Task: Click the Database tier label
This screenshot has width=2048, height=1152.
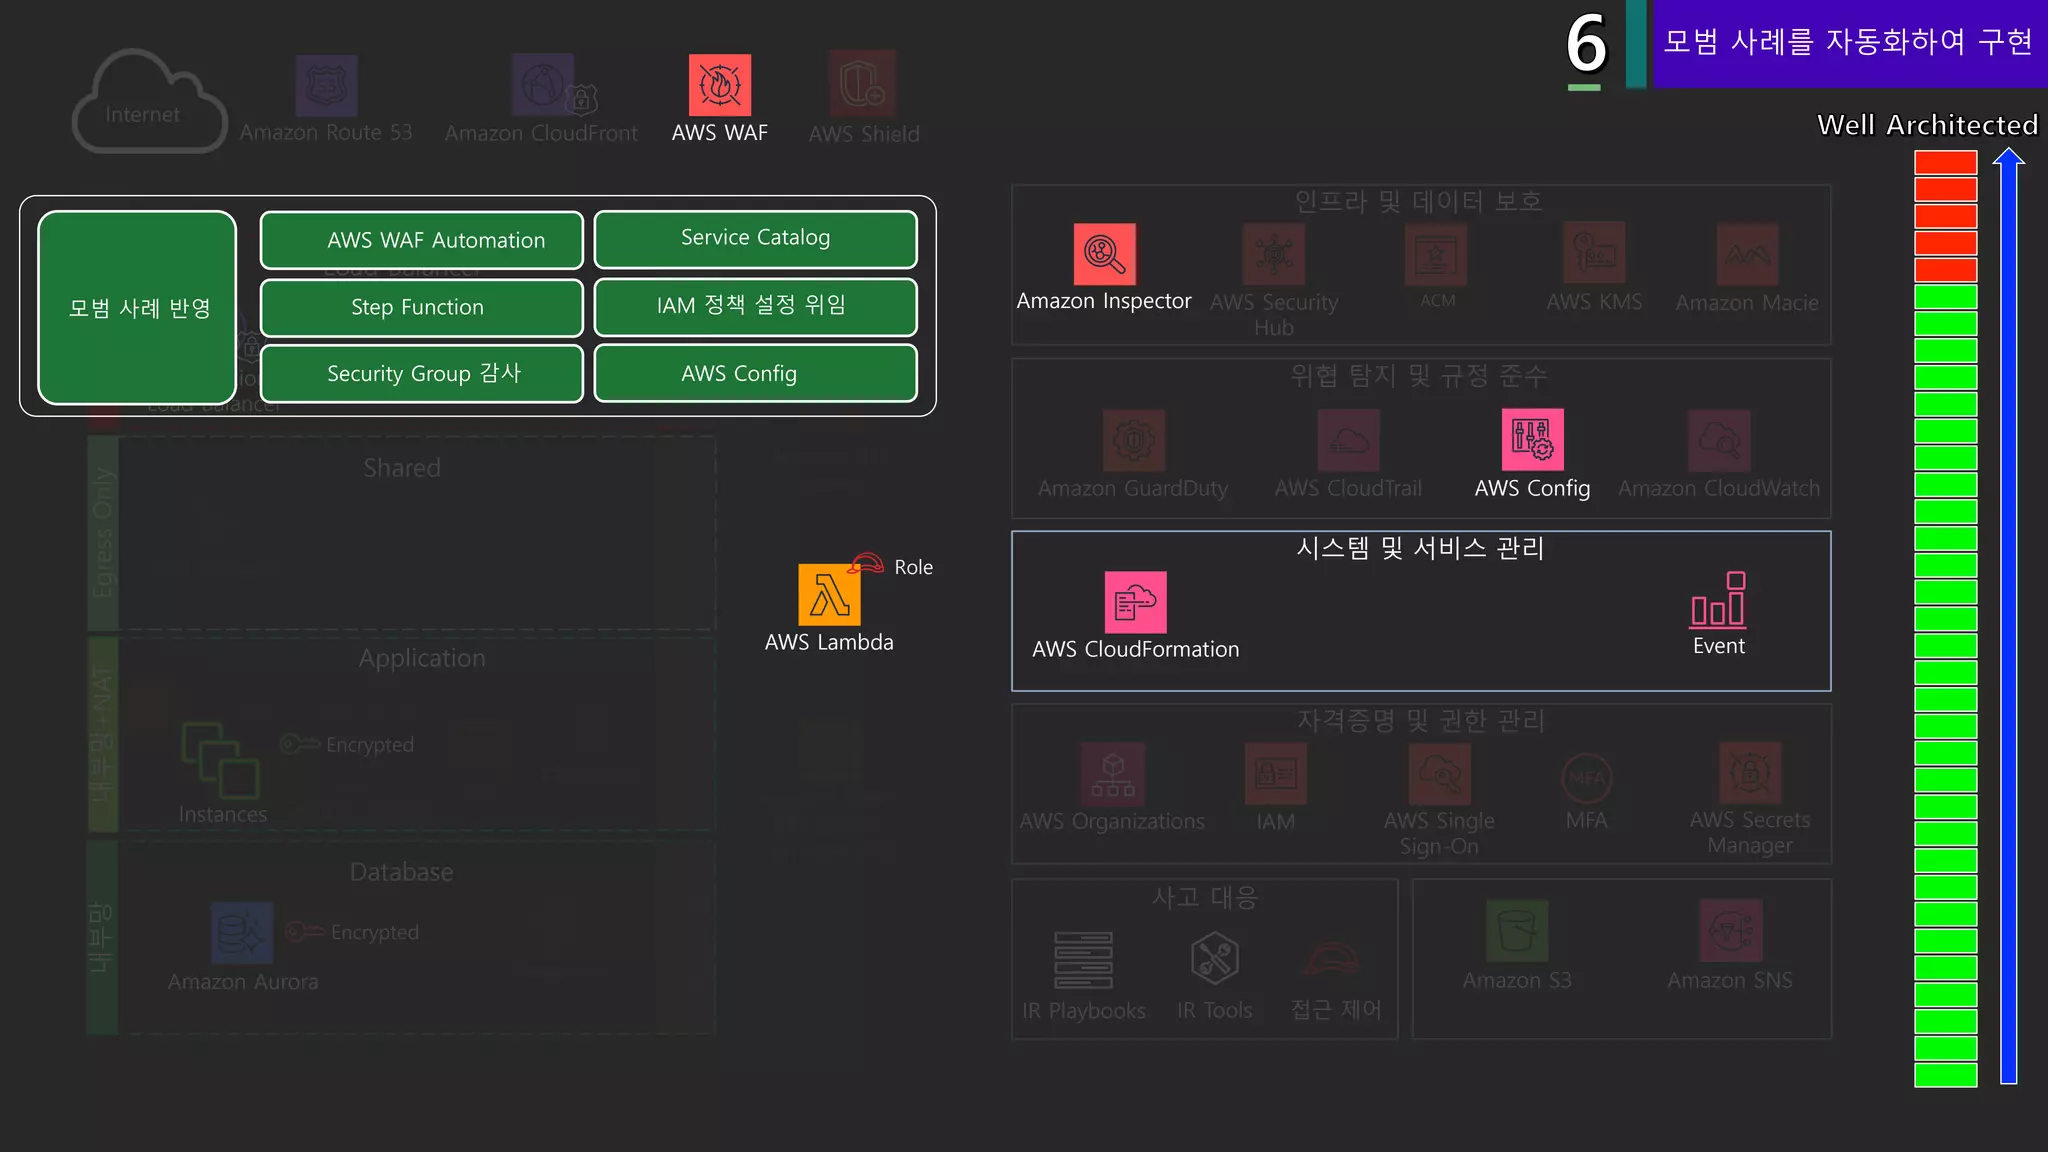Action: 402,872
